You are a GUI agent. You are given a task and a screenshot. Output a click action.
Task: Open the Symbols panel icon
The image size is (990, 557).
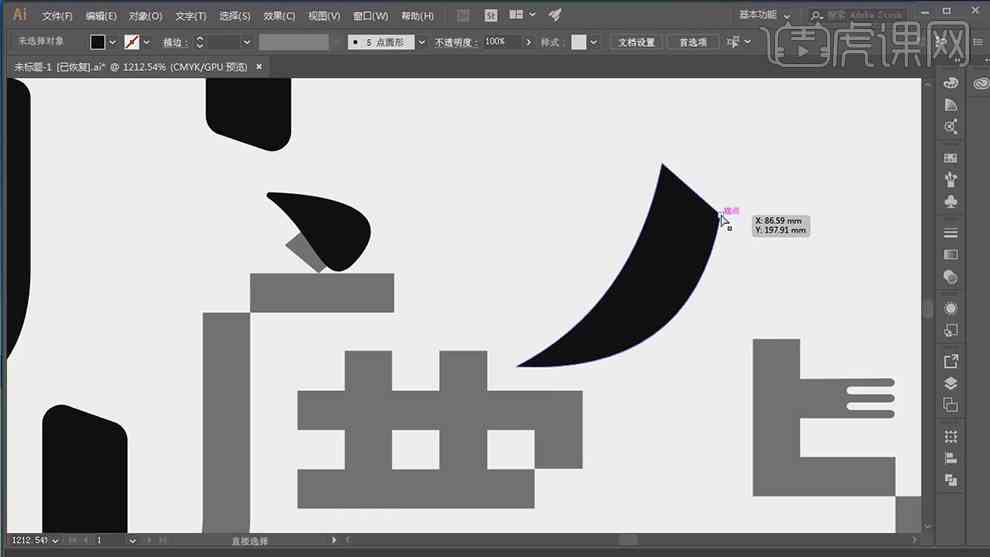click(950, 201)
